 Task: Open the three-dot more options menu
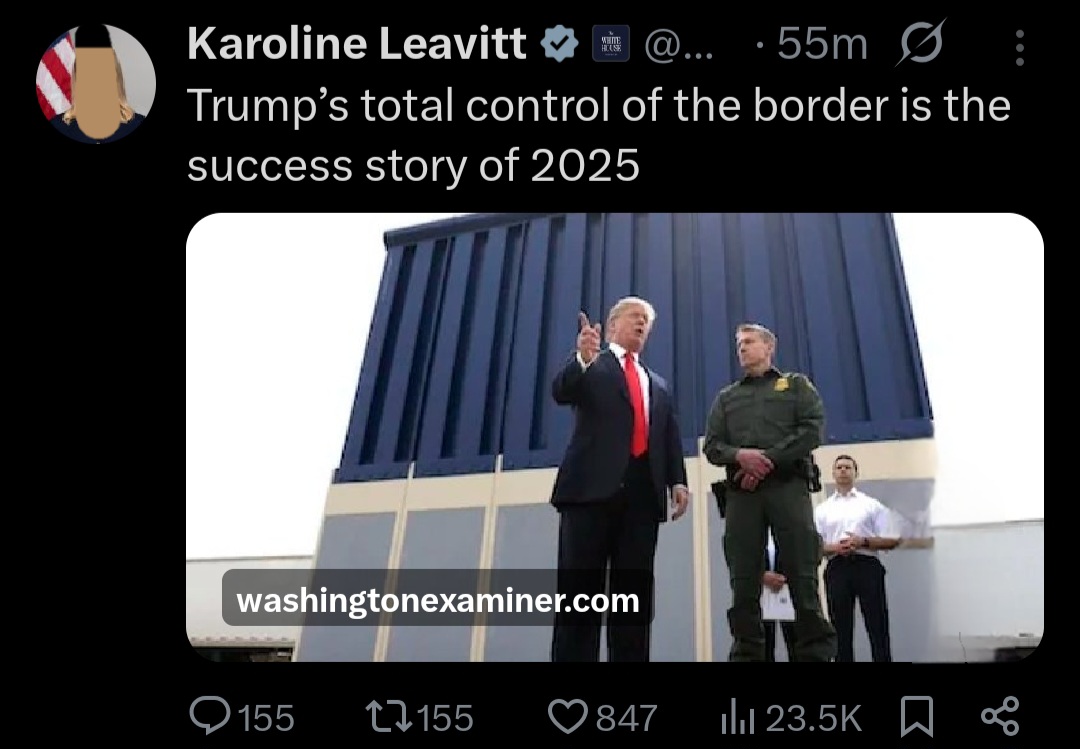(x=1020, y=47)
